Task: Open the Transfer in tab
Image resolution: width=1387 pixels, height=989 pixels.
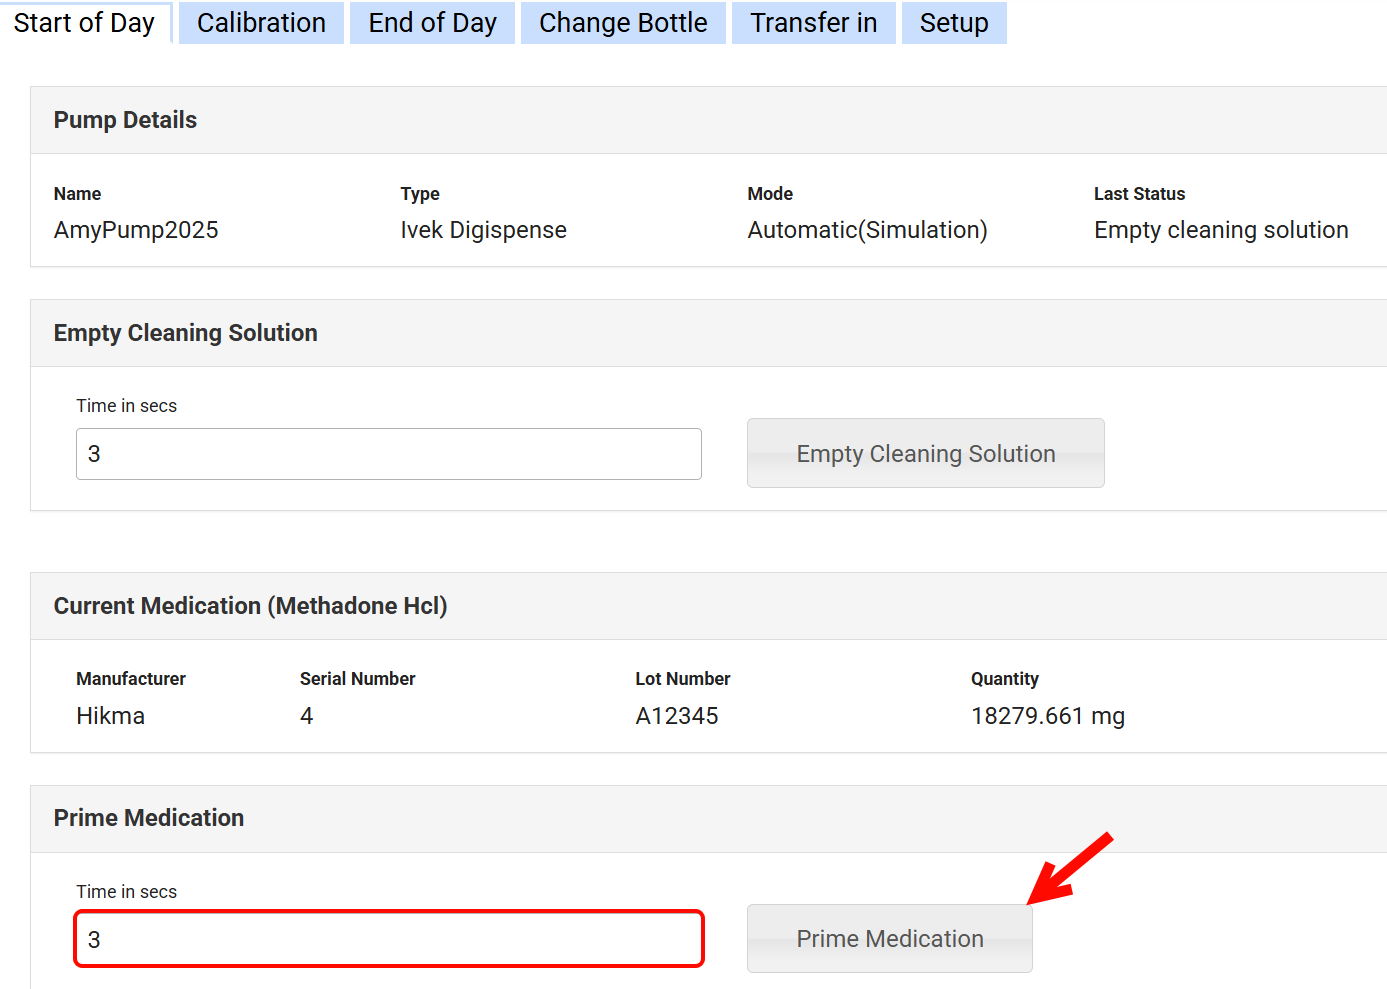Action: pos(813,23)
